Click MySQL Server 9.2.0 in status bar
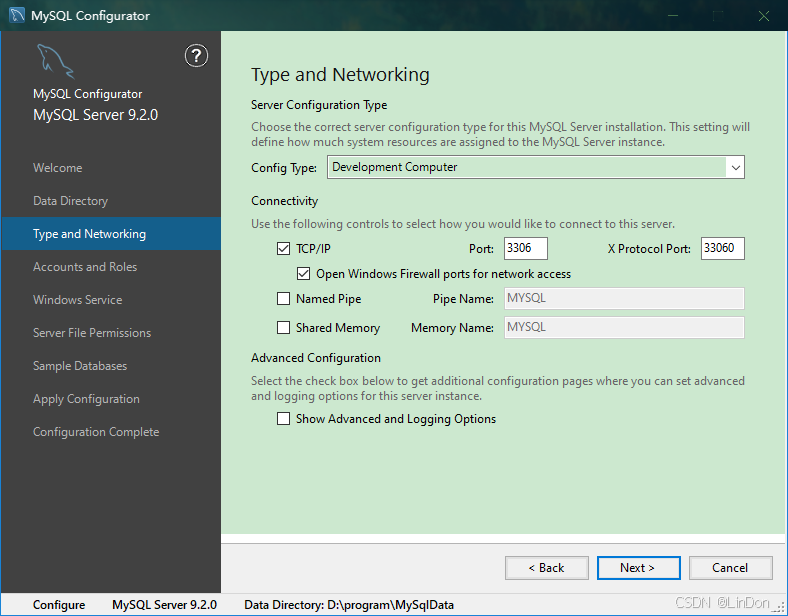 click(x=164, y=605)
